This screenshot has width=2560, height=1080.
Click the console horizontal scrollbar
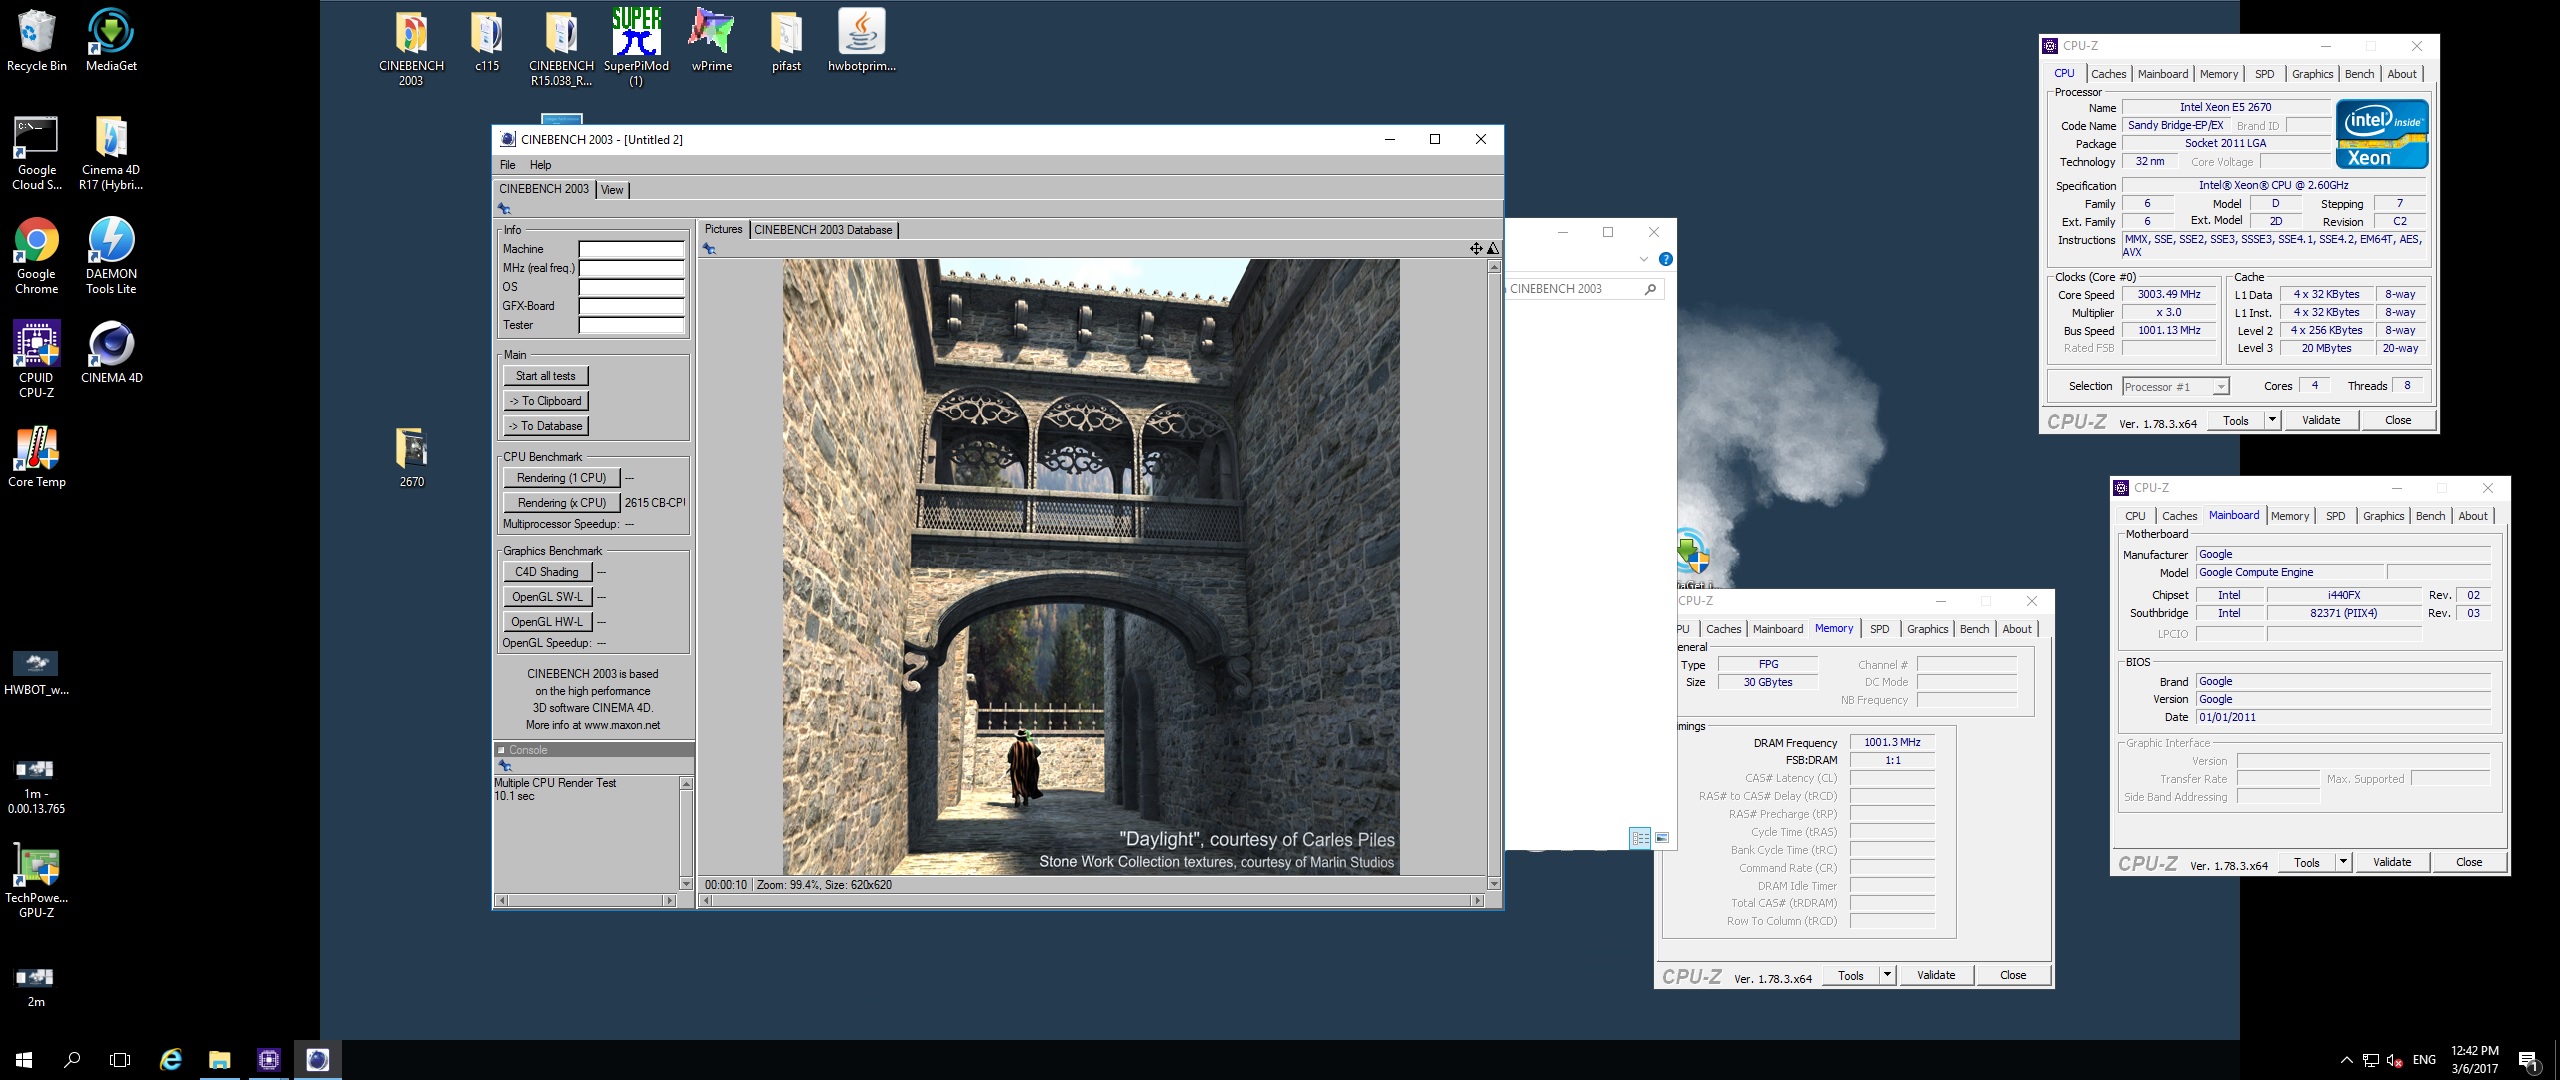click(586, 901)
